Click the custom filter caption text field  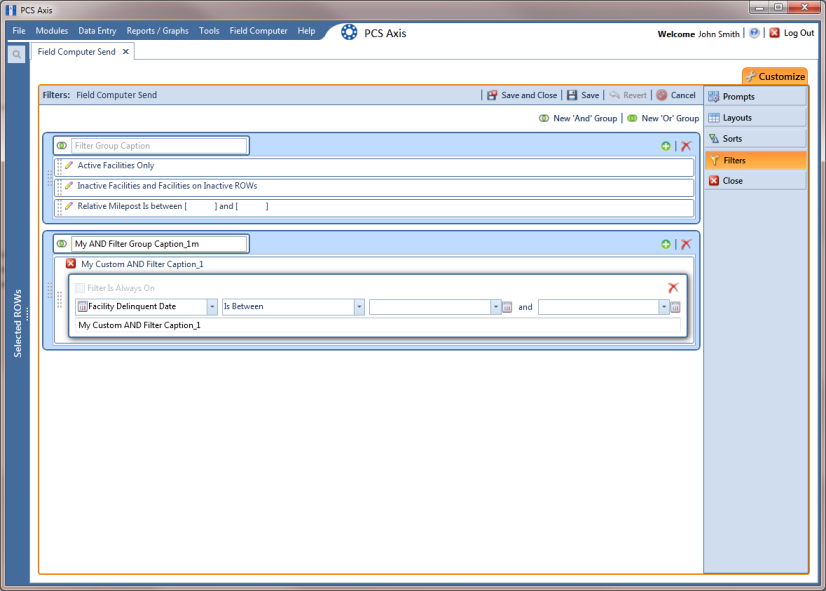click(x=378, y=325)
